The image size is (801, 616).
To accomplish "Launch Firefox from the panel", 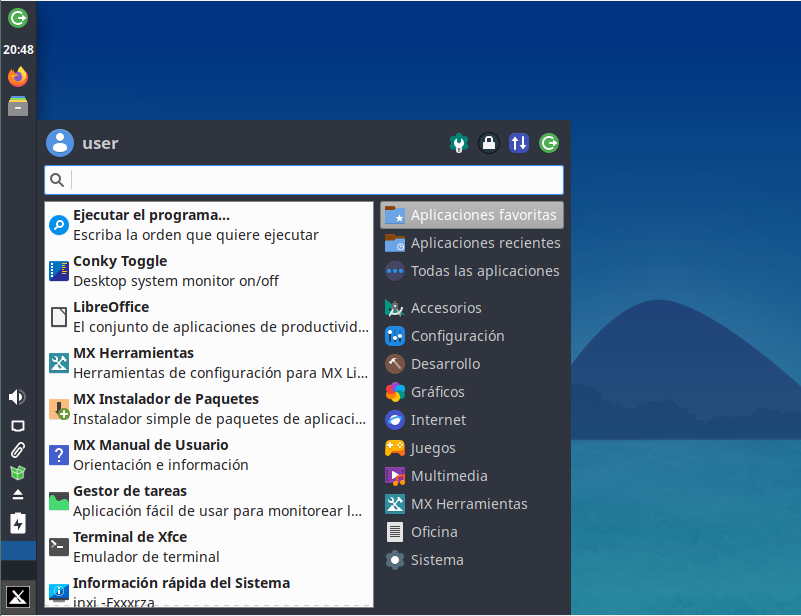I will click(18, 77).
